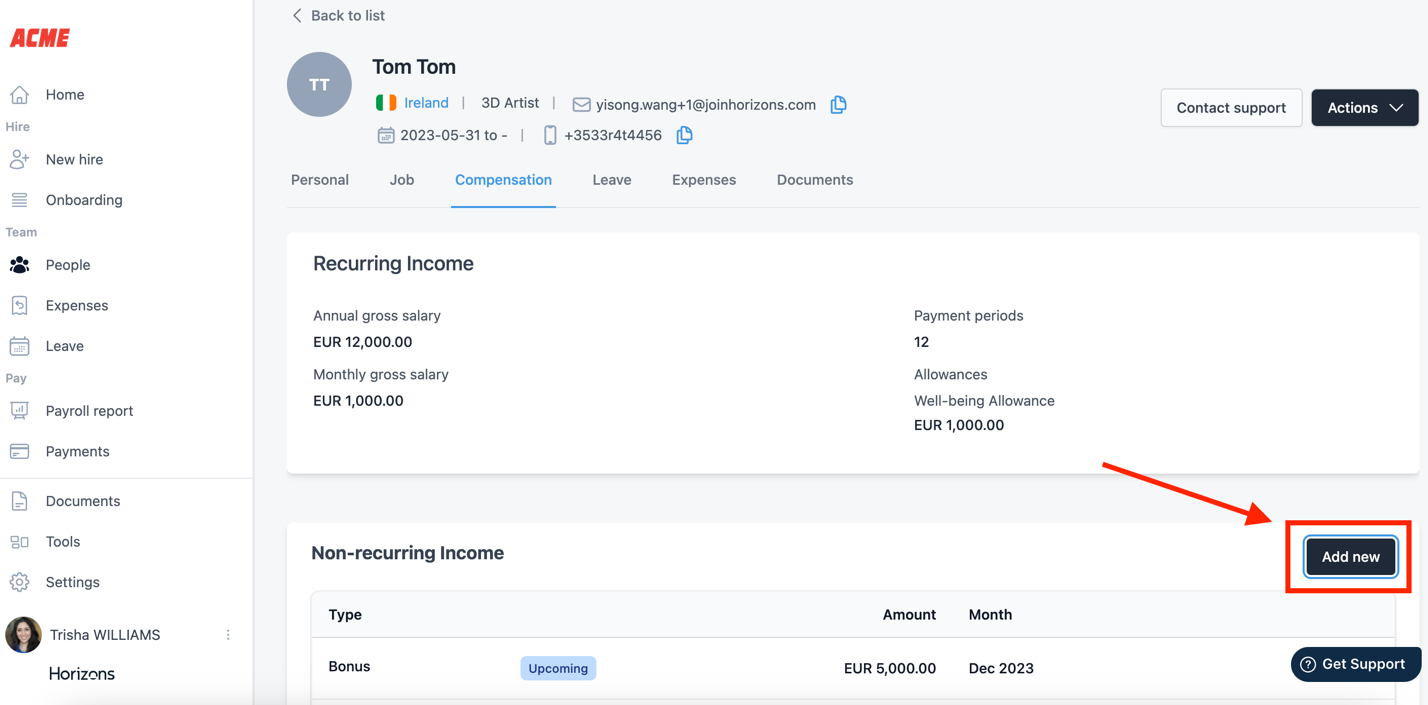Copy the phone number using copy icon

[684, 135]
